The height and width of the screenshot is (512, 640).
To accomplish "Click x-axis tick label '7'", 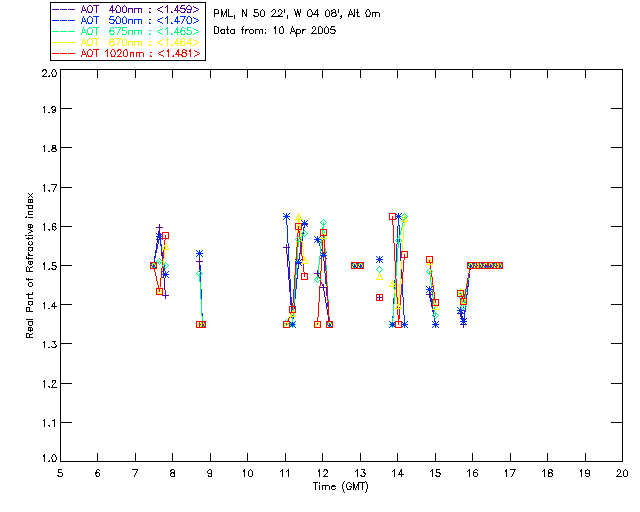I will 135,473.
